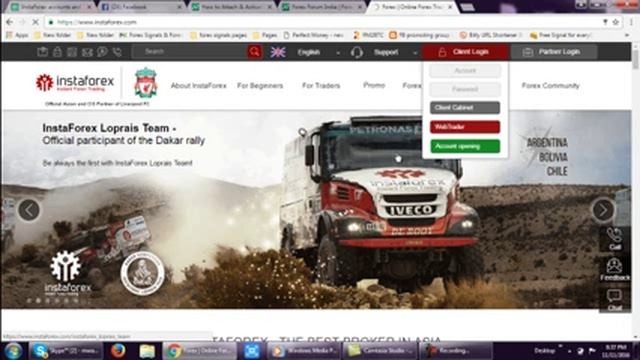Open the Forex Community menu
640x360 pixels.
coord(551,85)
